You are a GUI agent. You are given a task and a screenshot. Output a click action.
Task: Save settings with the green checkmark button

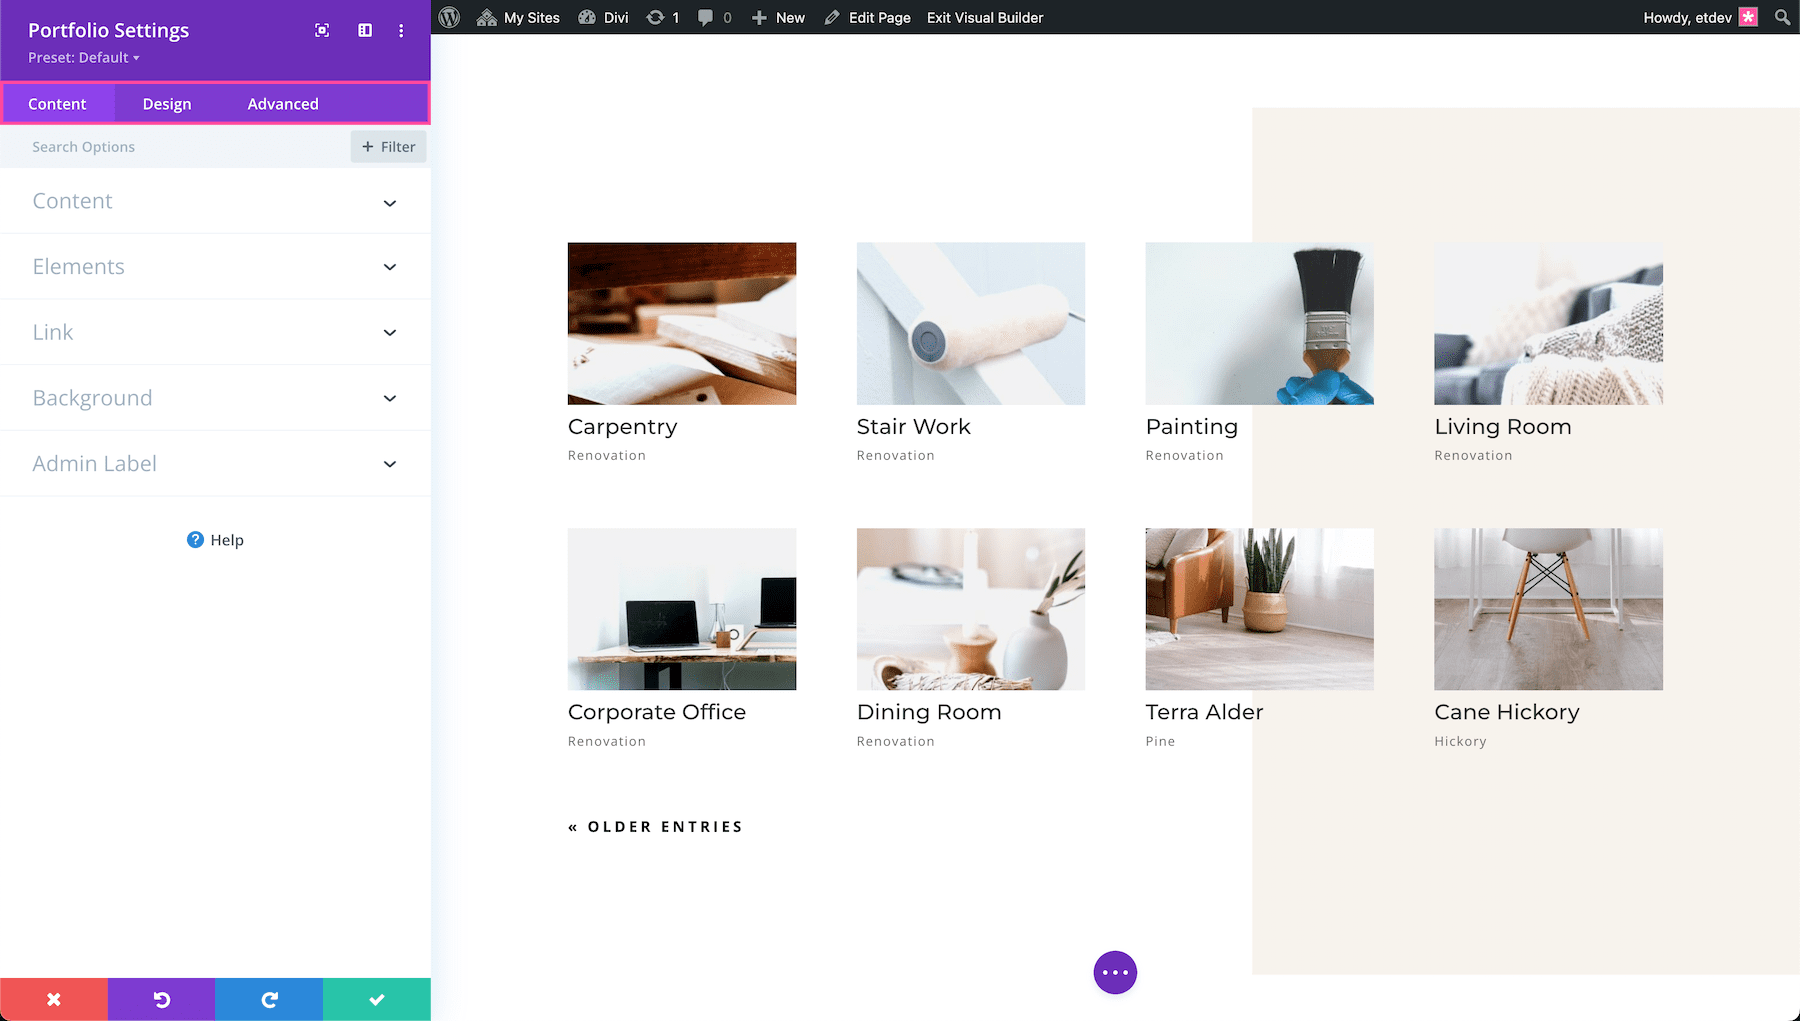coord(376,998)
